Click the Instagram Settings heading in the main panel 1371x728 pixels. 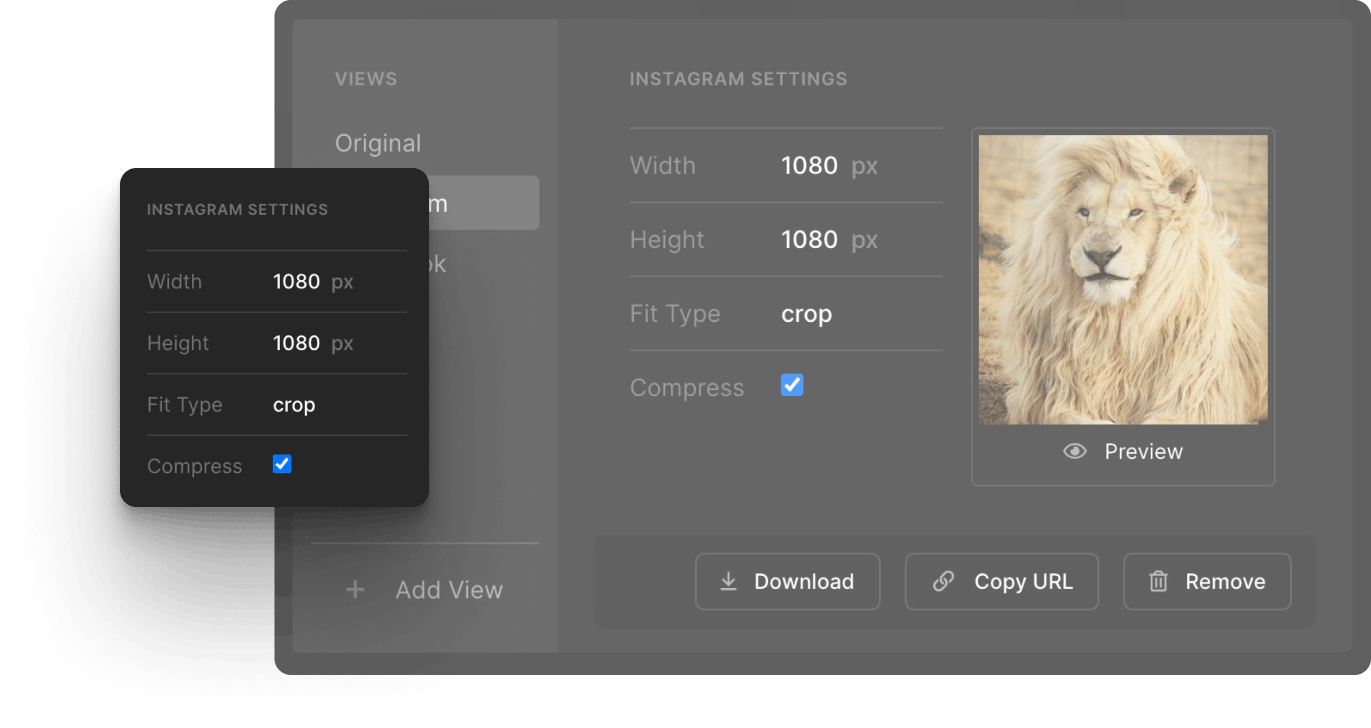pos(738,79)
